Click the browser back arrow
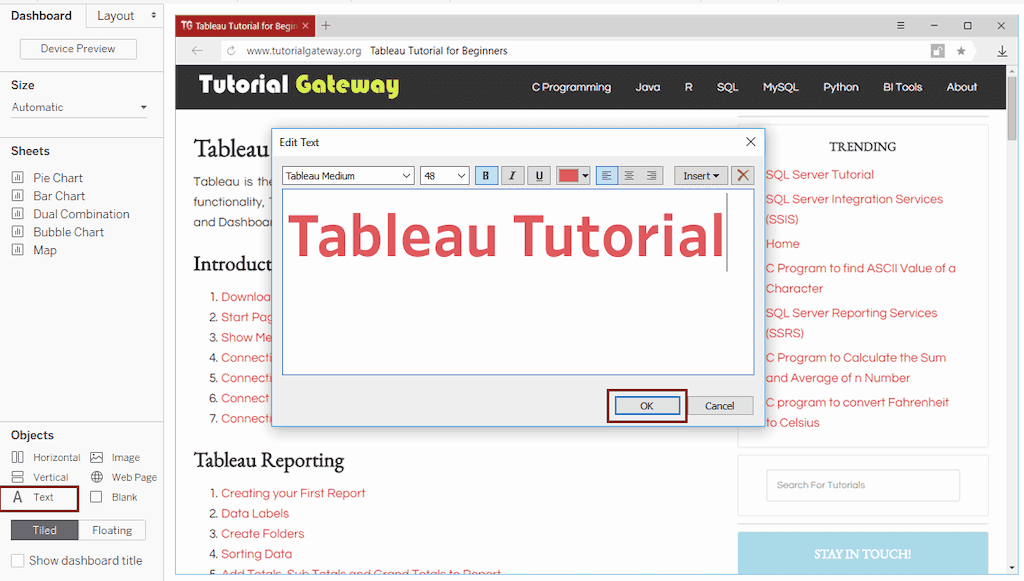Screen dimensions: 1024x581 point(197,51)
